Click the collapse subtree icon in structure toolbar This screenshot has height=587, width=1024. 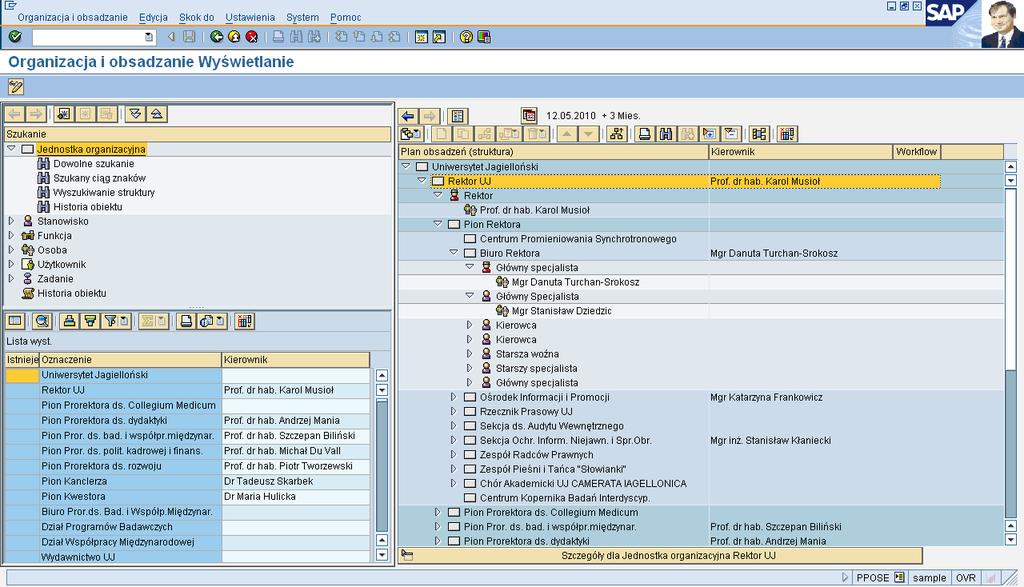pos(731,134)
